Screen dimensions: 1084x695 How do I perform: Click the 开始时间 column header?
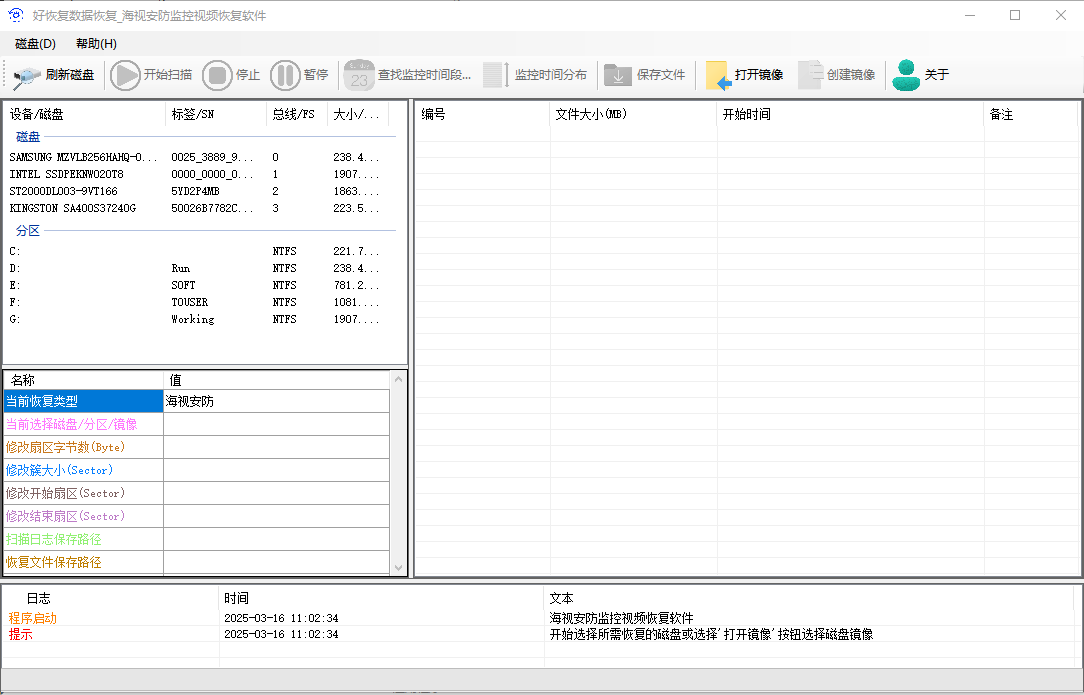coord(850,114)
